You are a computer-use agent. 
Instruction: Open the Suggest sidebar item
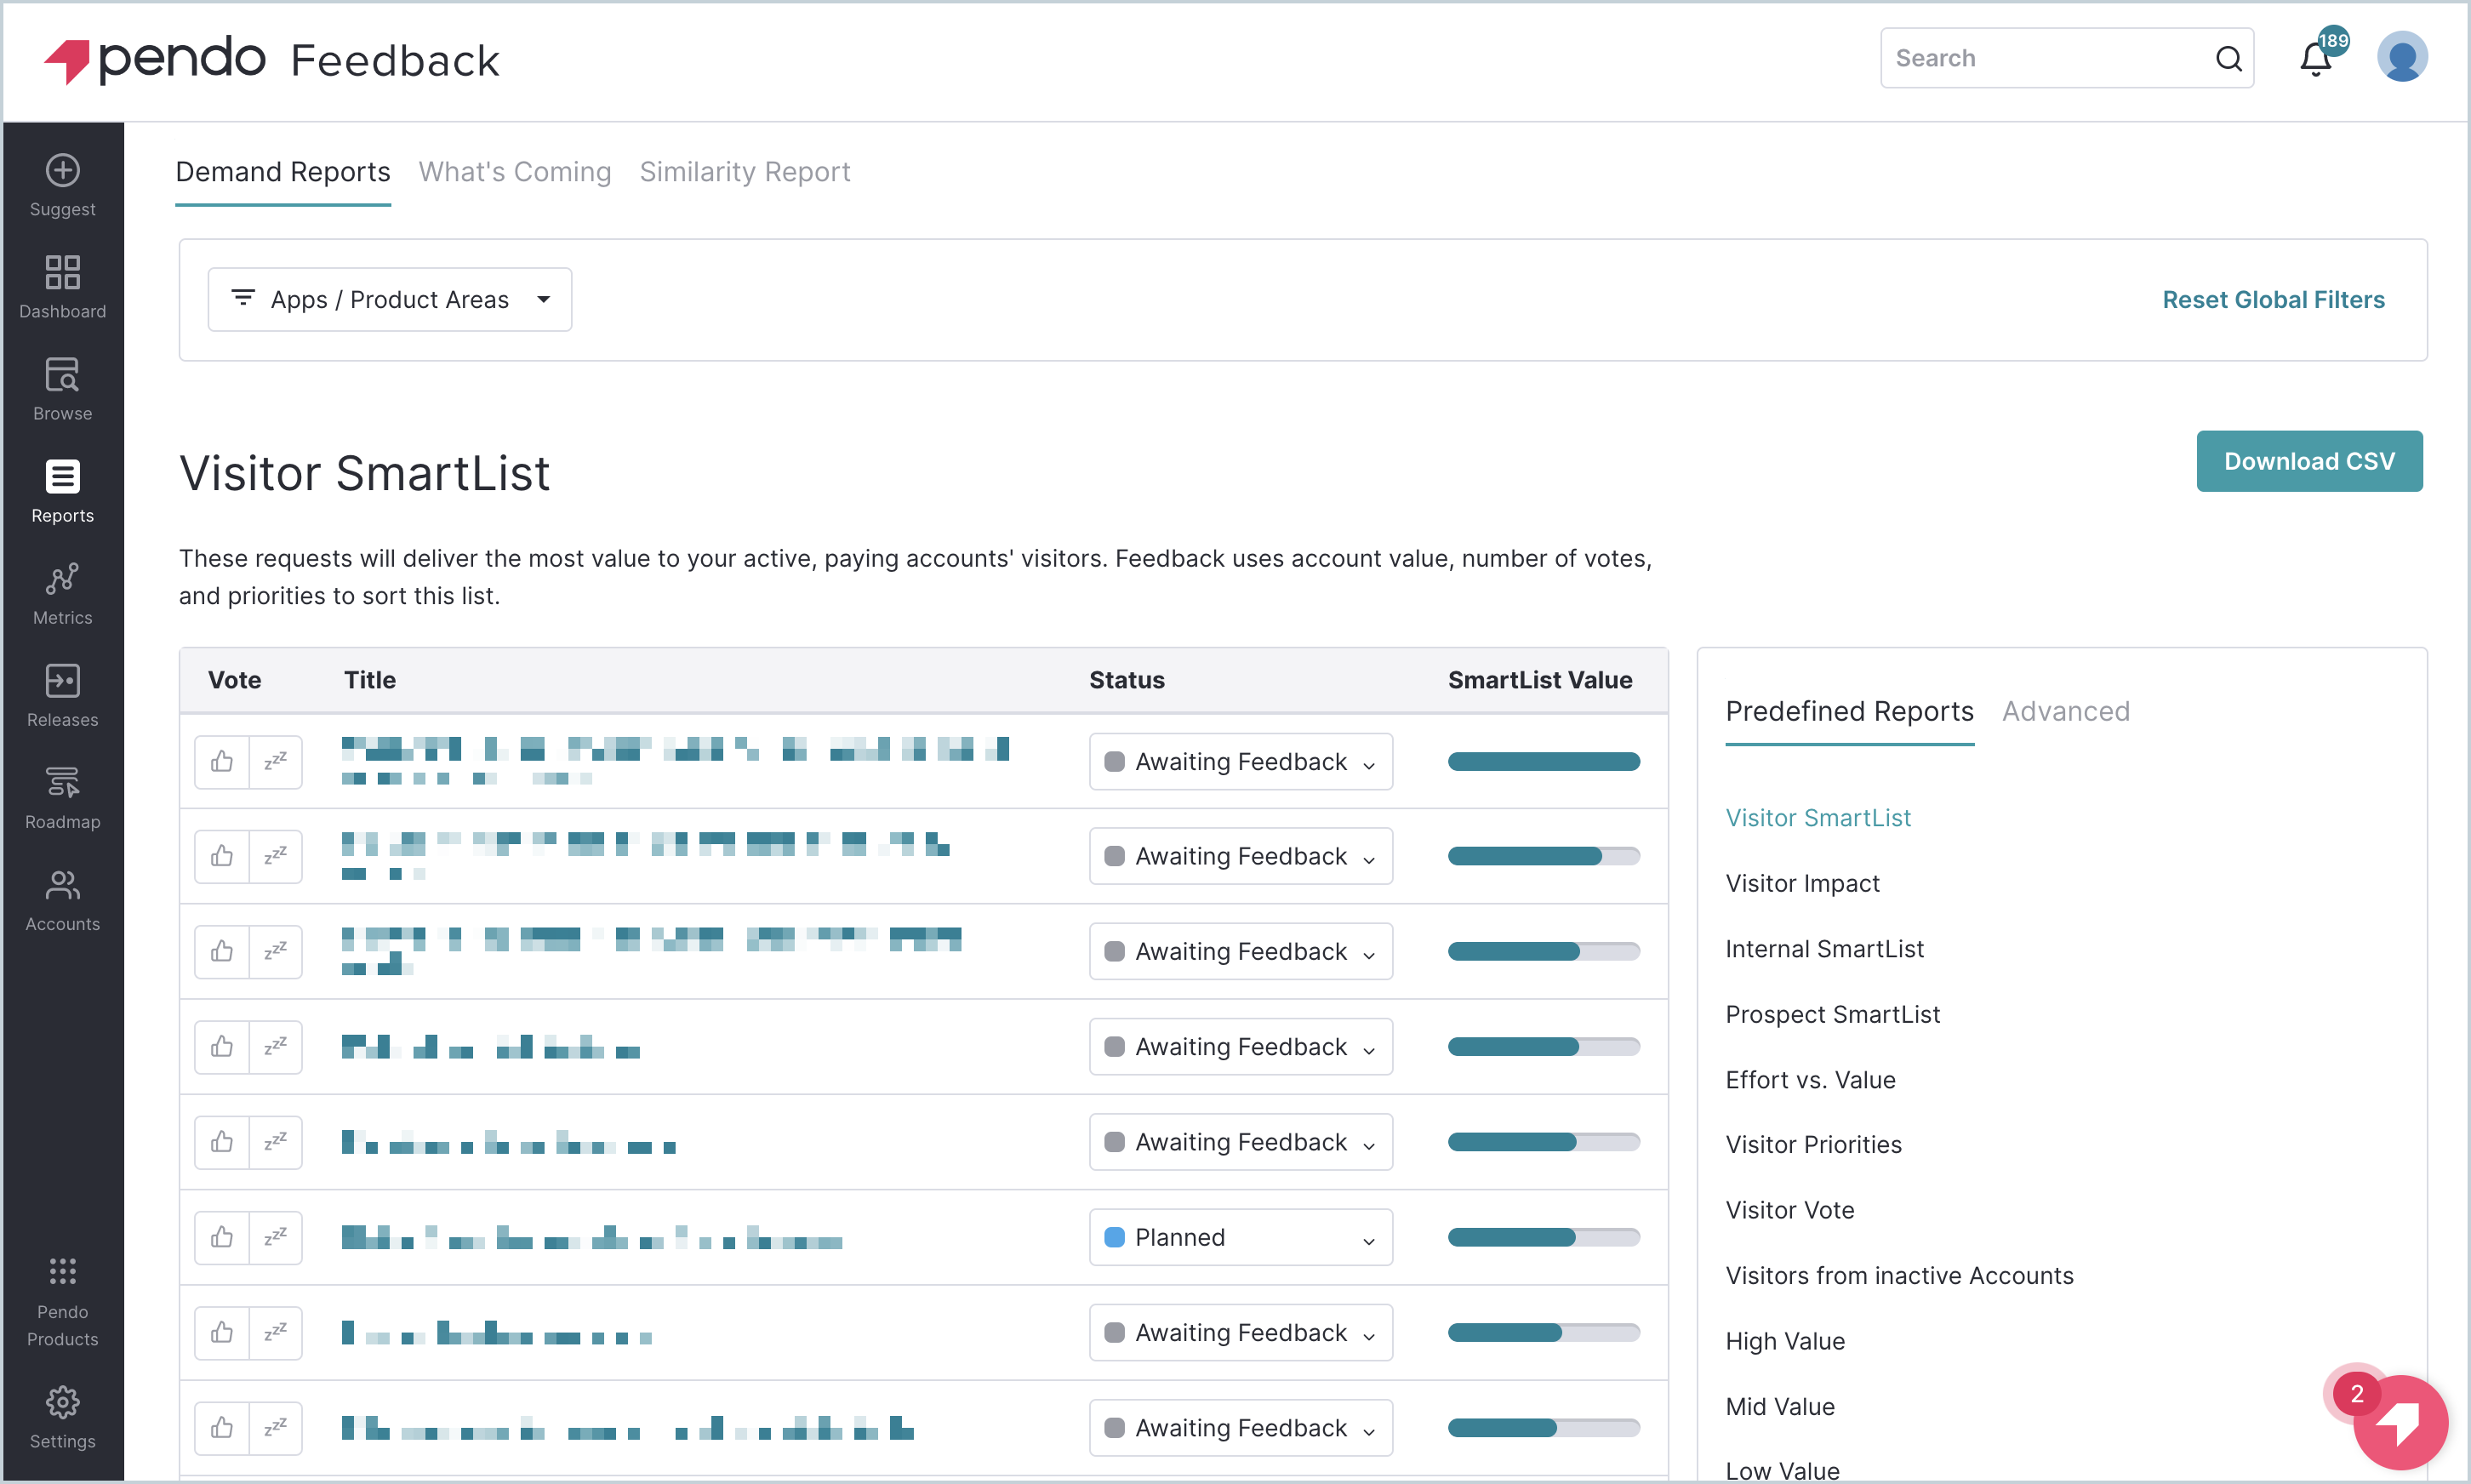point(62,186)
